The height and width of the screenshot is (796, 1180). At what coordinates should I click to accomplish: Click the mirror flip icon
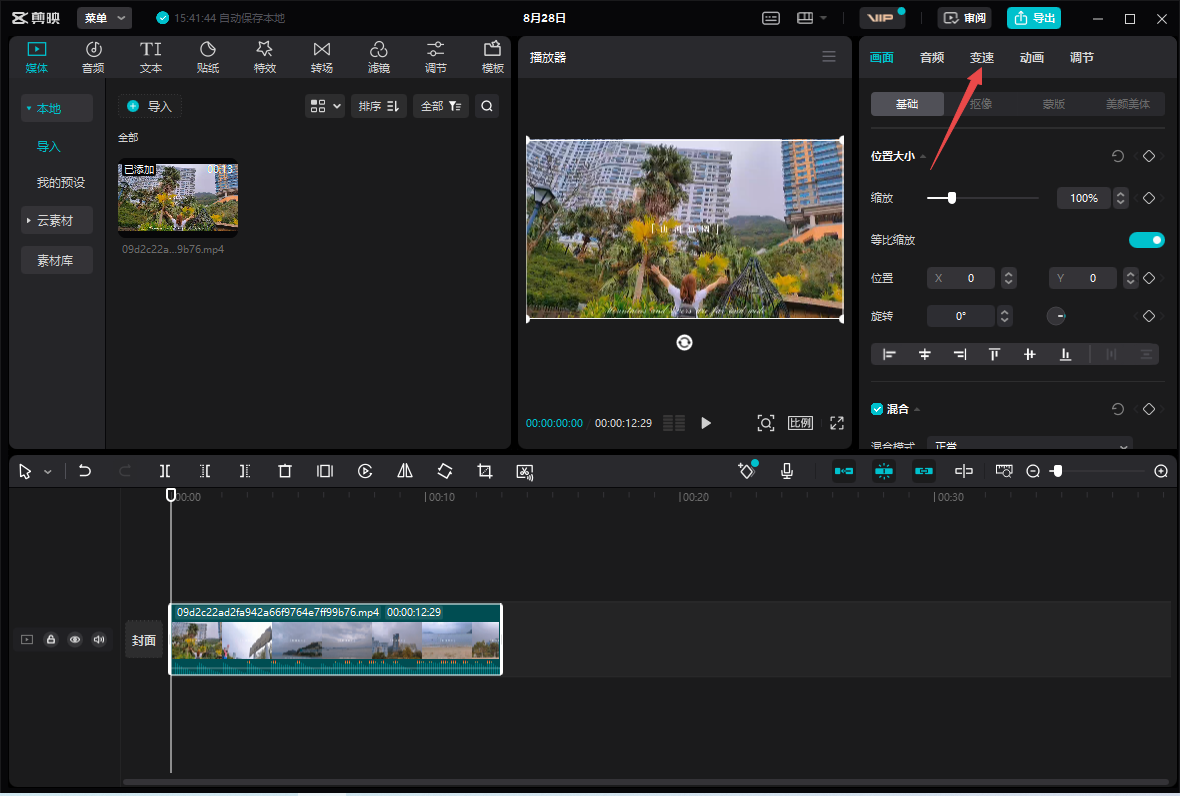[405, 471]
